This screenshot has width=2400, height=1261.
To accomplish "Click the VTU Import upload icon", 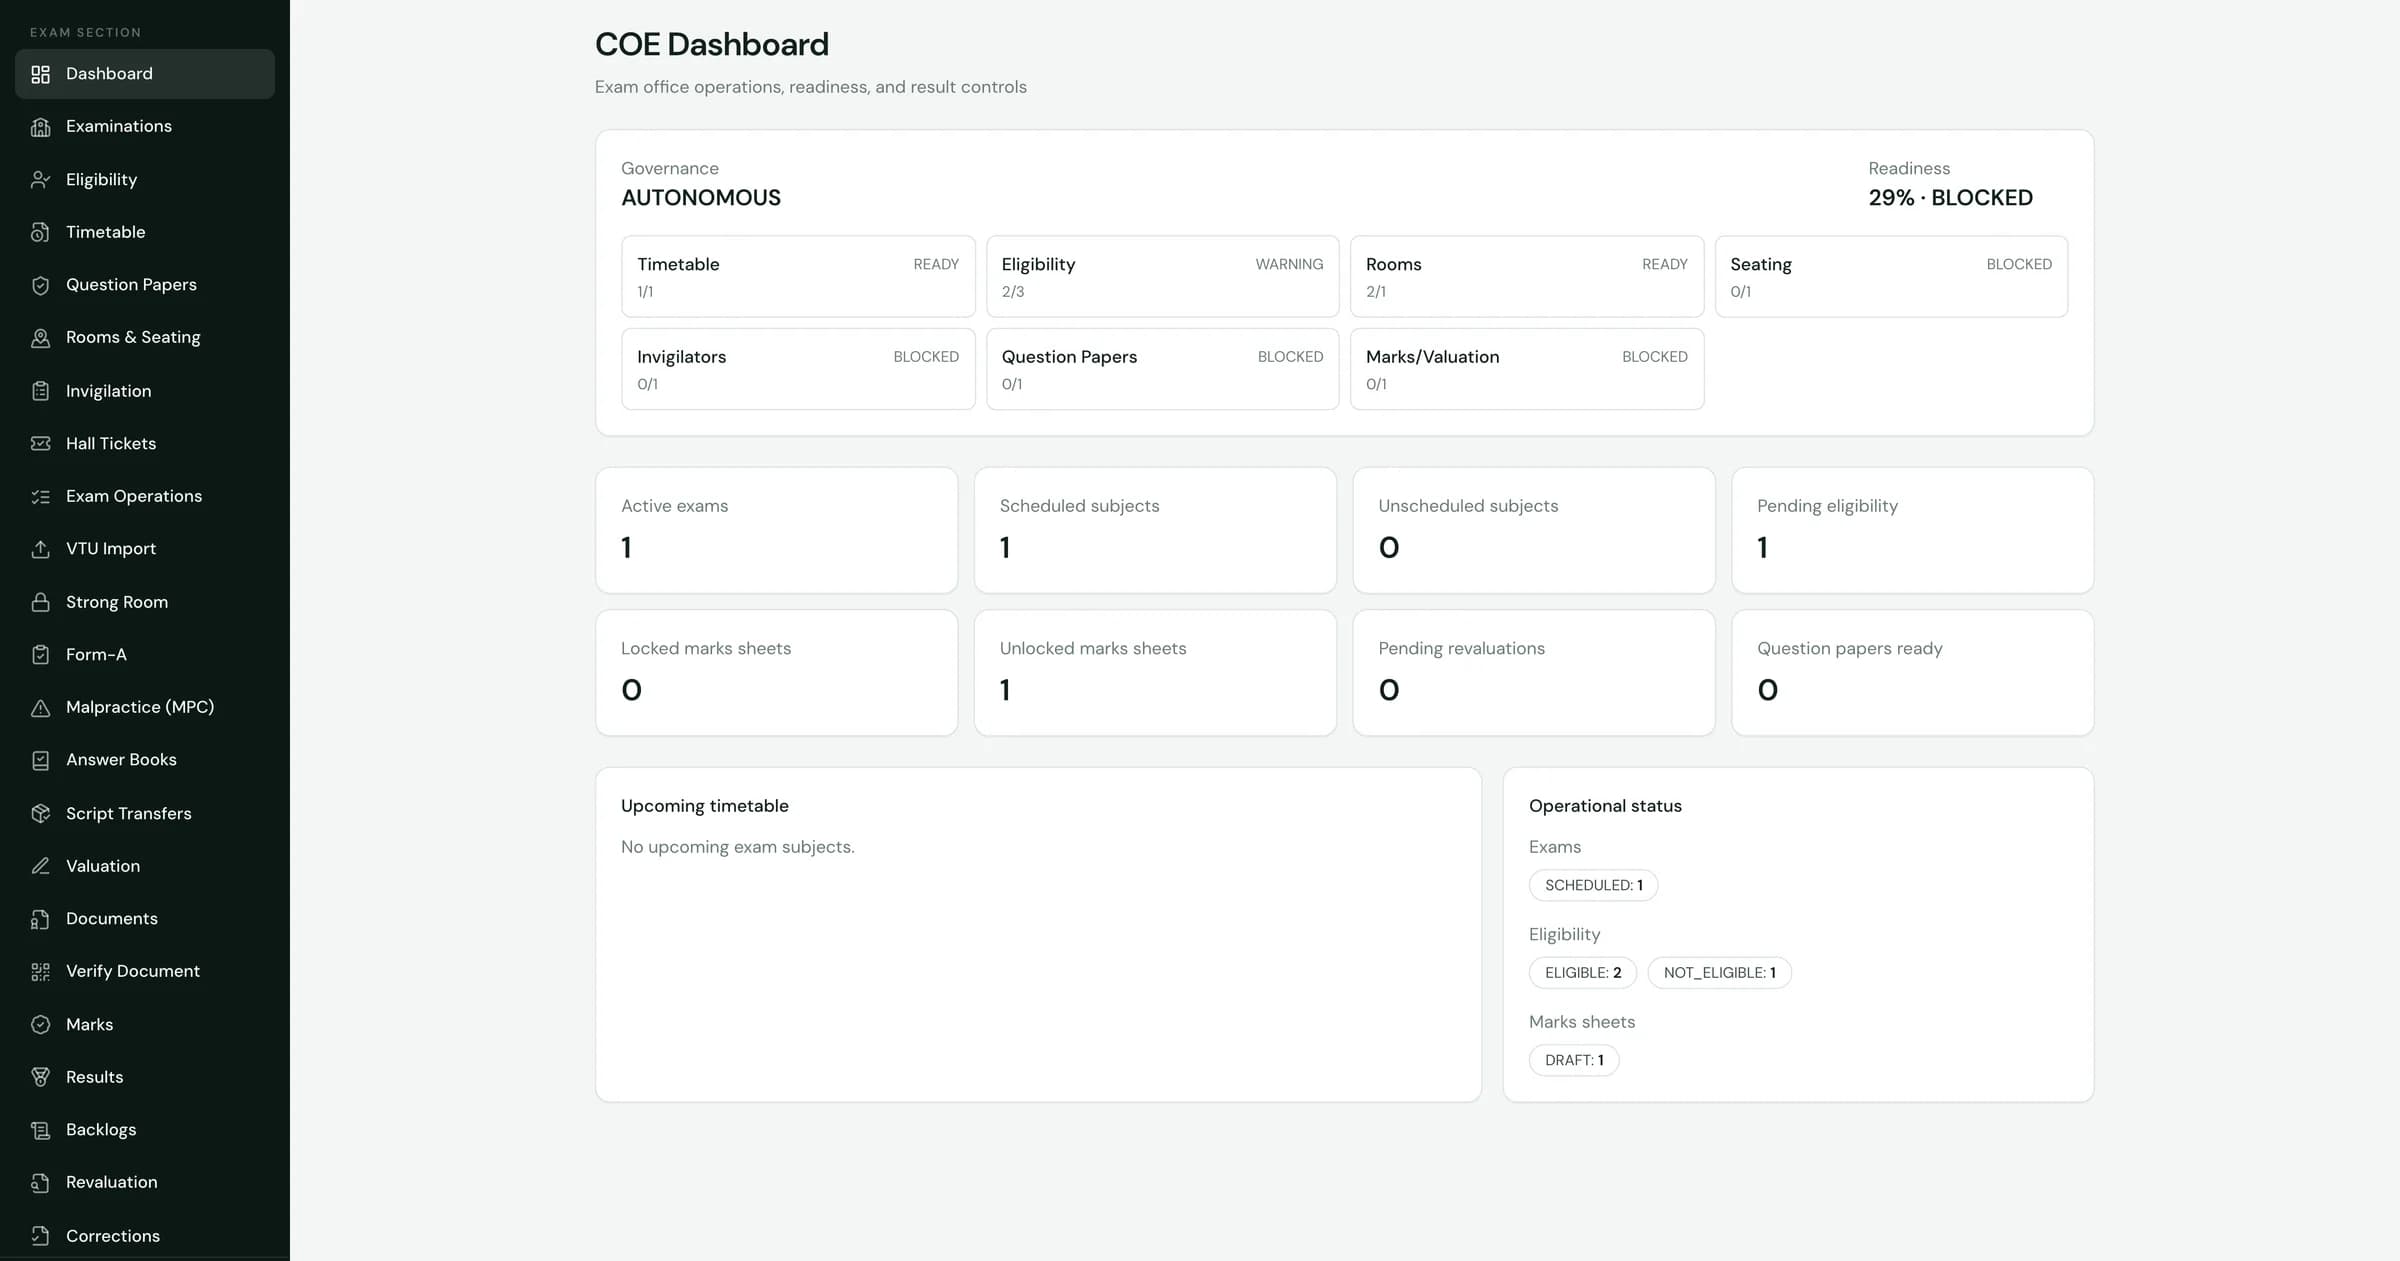I will (40, 549).
